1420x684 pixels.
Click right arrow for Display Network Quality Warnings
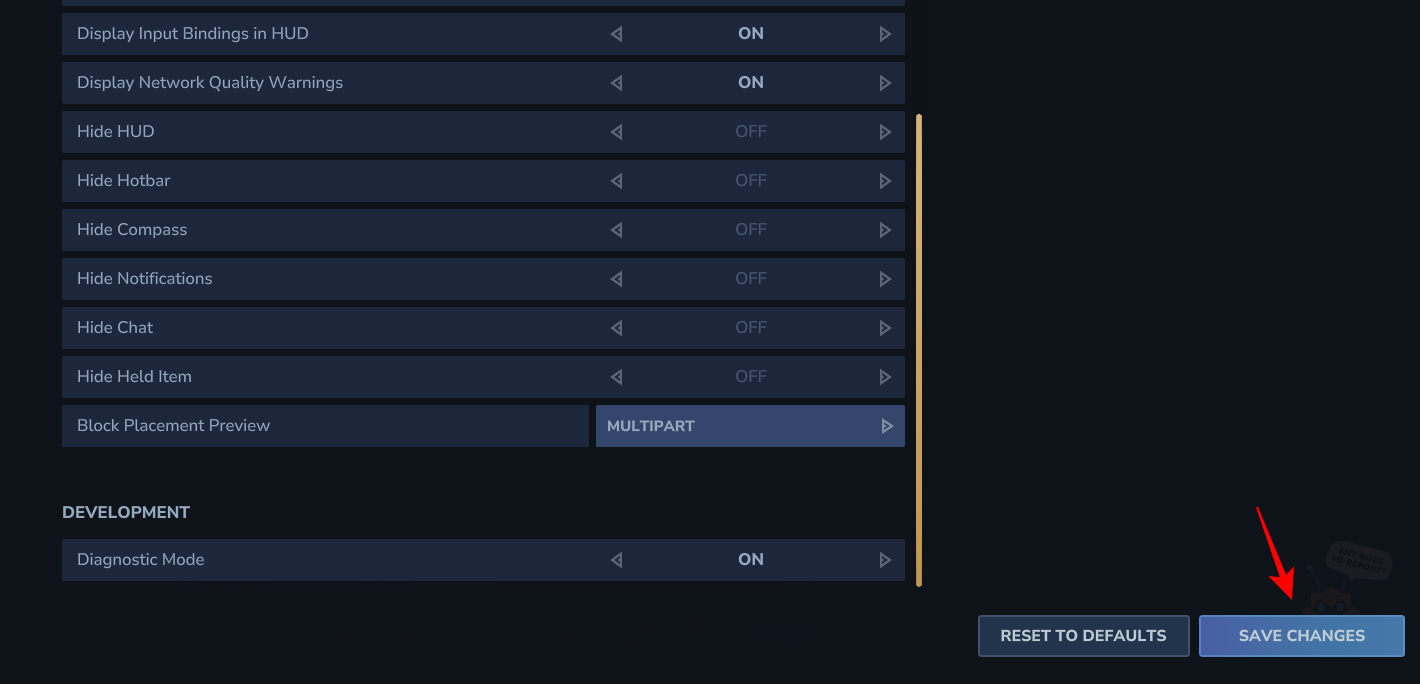tap(885, 83)
